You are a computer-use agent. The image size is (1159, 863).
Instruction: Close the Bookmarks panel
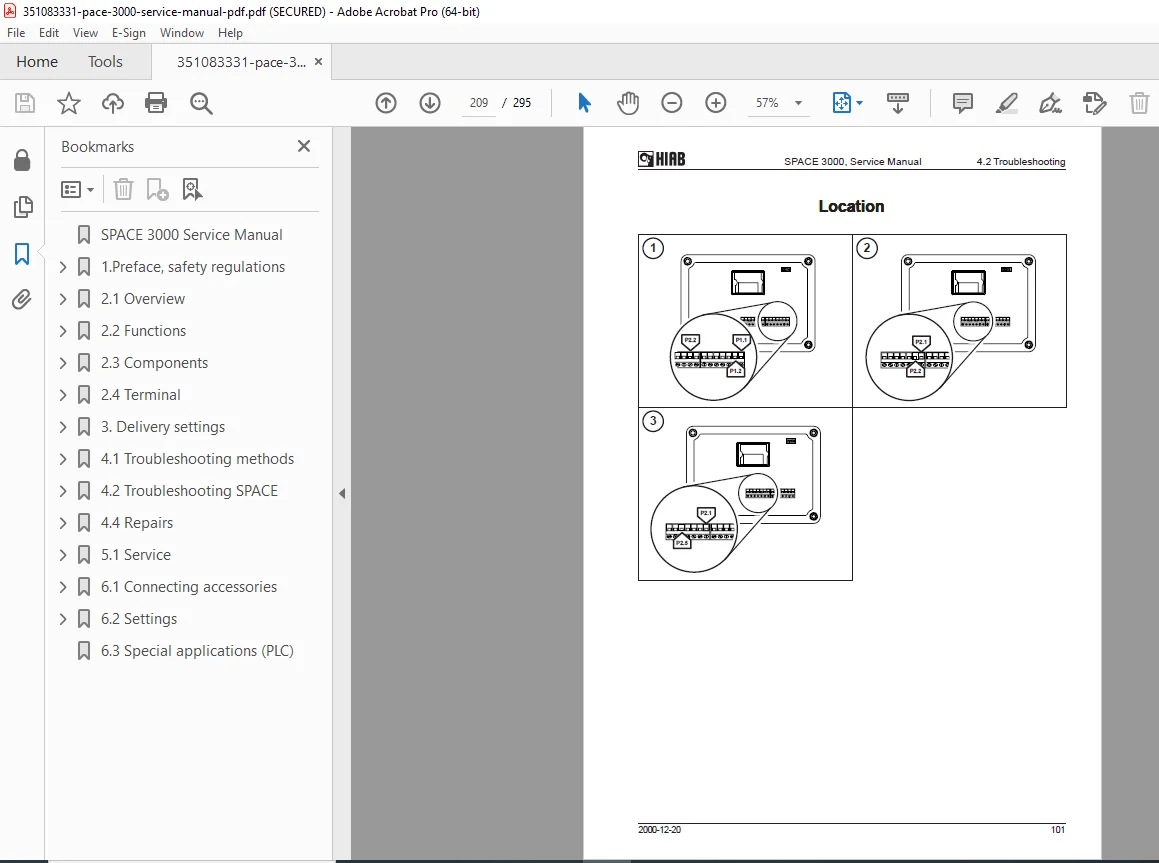[x=304, y=146]
